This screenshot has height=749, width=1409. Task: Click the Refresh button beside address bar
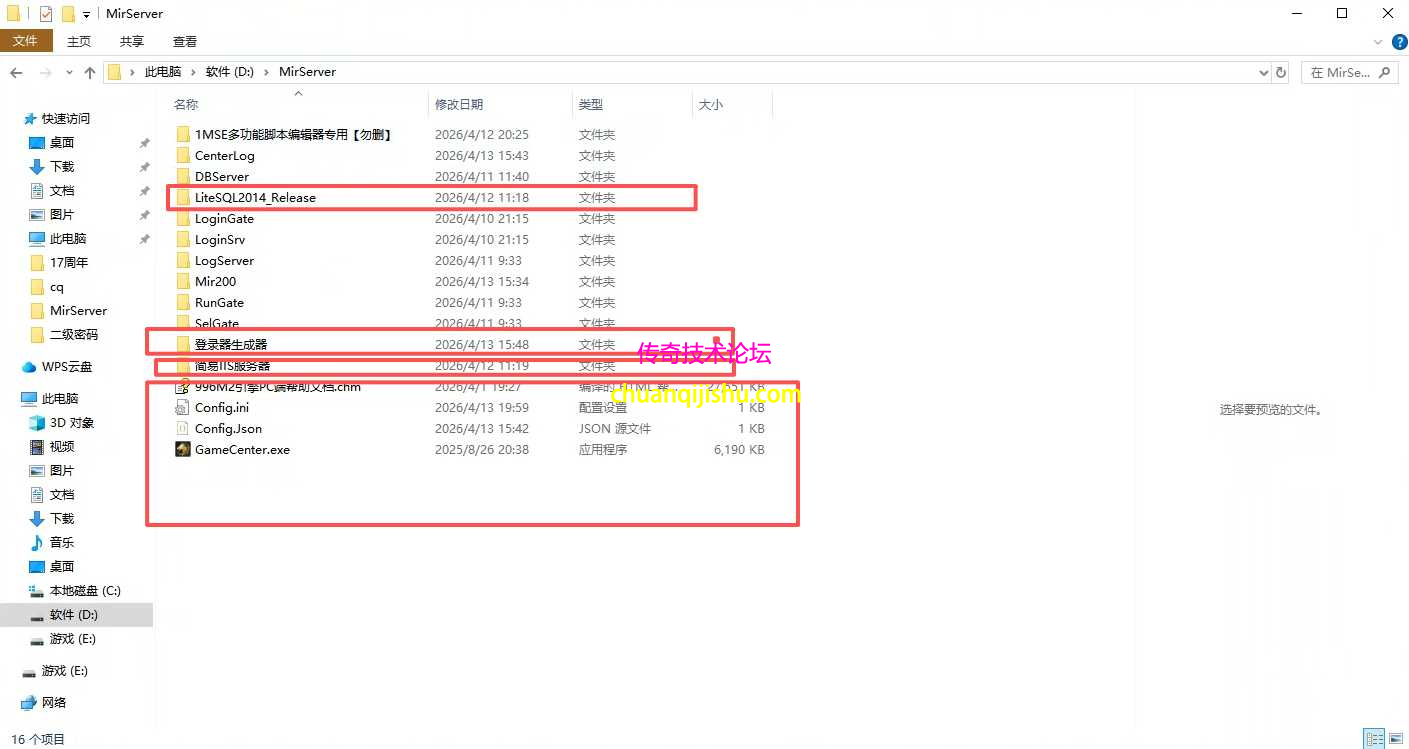tap(1281, 72)
